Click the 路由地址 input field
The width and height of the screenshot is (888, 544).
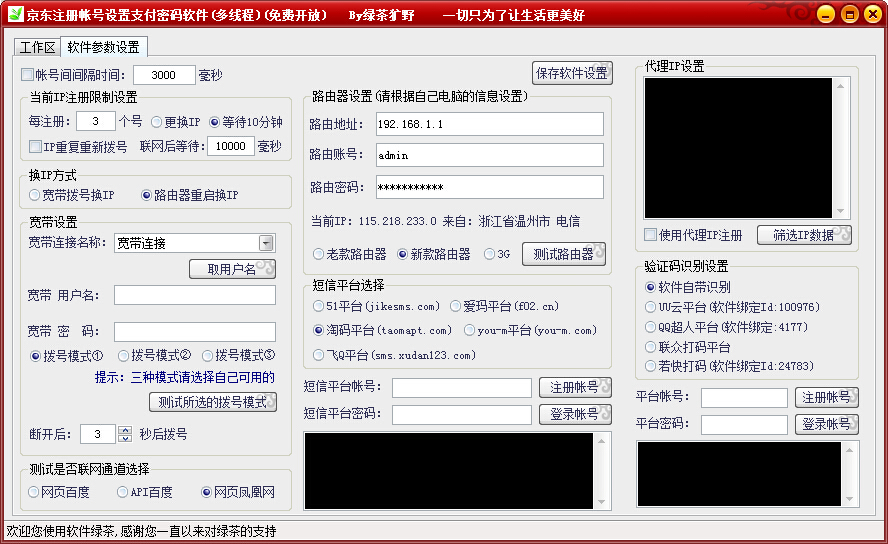click(x=489, y=124)
